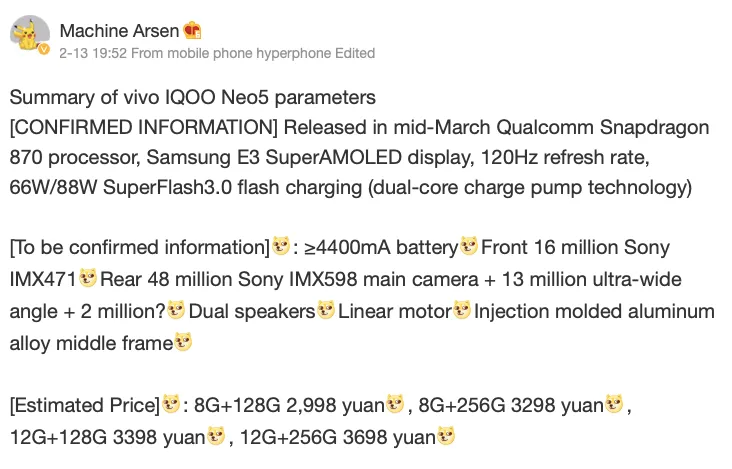Click doge emoji after '[To be confirmed information]'

click(282, 246)
